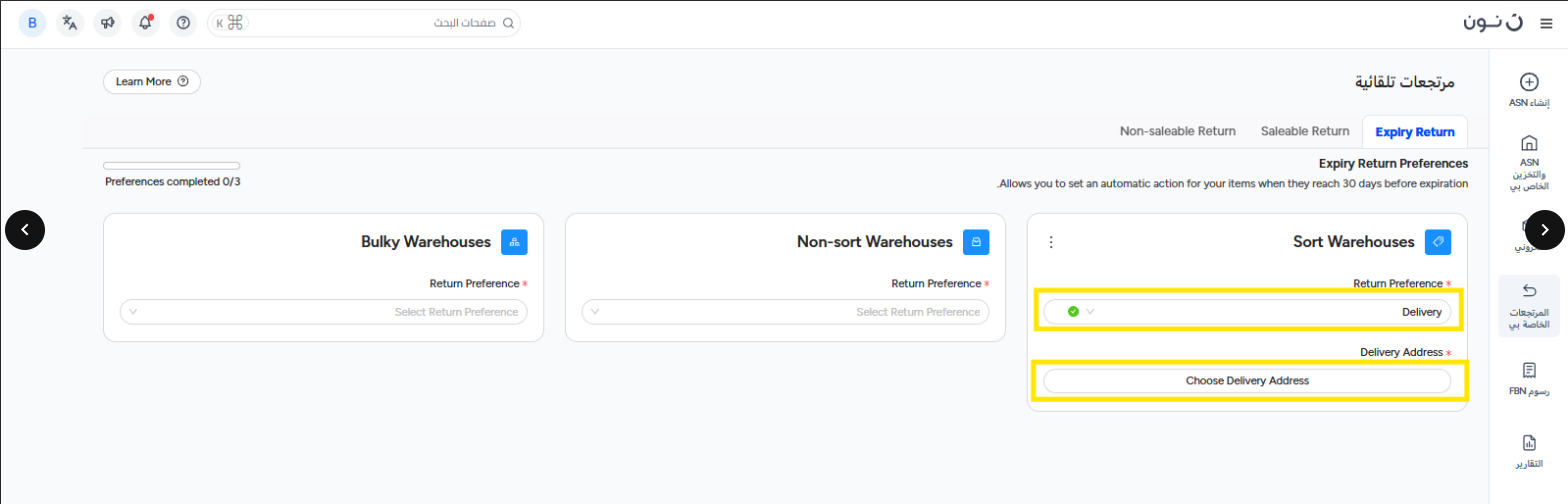Open the announcements megaphone icon

(108, 23)
